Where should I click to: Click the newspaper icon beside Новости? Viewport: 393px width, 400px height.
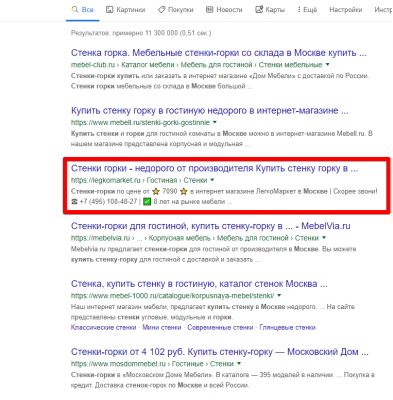click(x=209, y=10)
